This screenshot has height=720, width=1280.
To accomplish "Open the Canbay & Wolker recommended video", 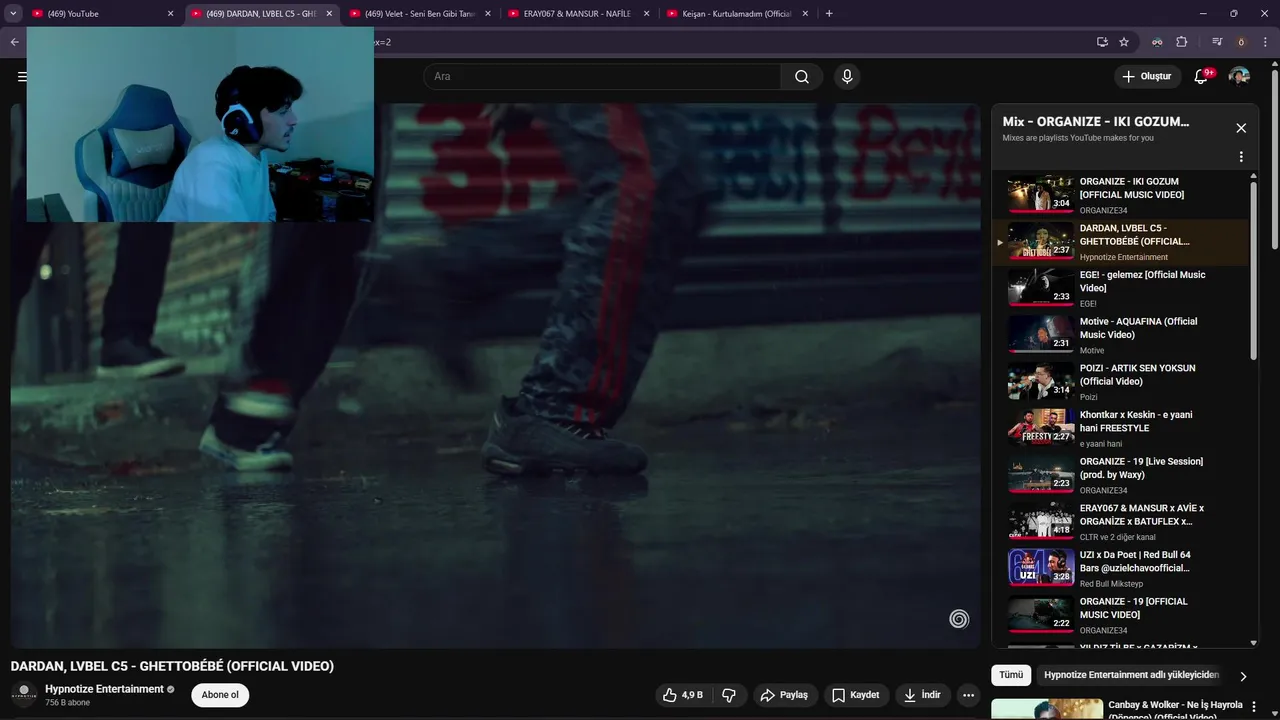I will (x=1175, y=710).
